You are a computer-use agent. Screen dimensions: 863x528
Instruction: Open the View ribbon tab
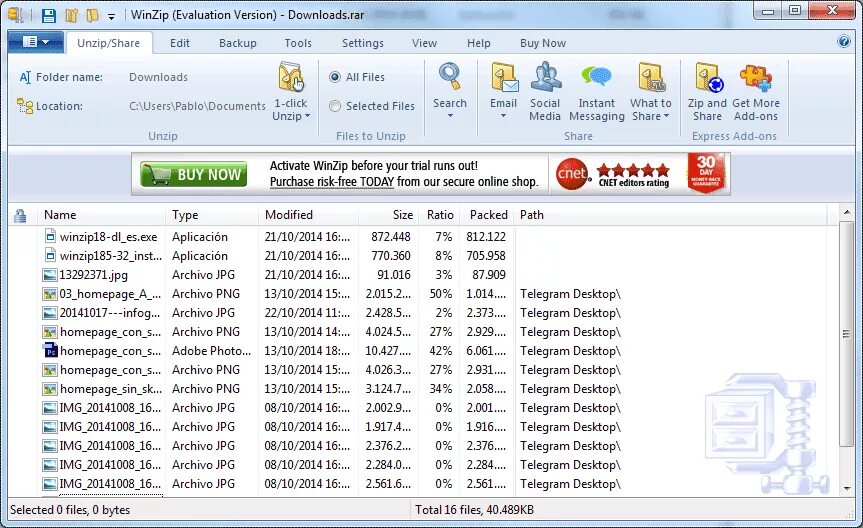(424, 43)
